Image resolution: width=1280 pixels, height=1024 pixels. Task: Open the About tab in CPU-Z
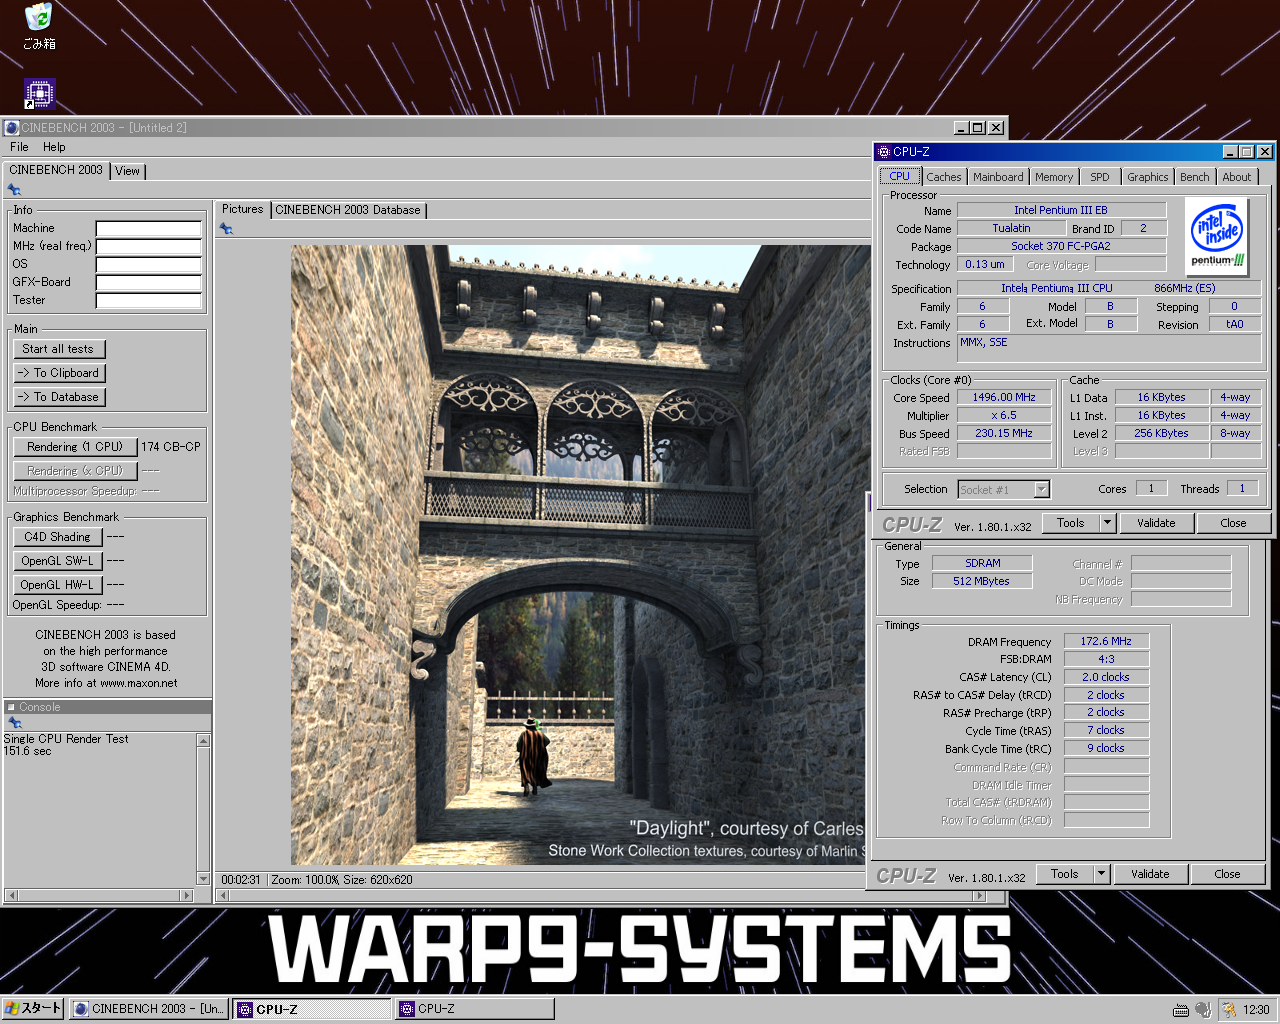pos(1237,177)
